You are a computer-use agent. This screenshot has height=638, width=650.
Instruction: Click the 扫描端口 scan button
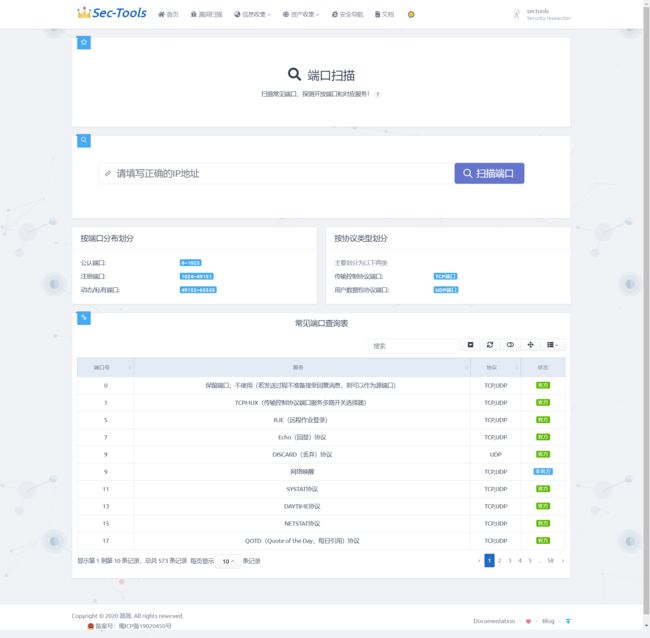(x=489, y=173)
